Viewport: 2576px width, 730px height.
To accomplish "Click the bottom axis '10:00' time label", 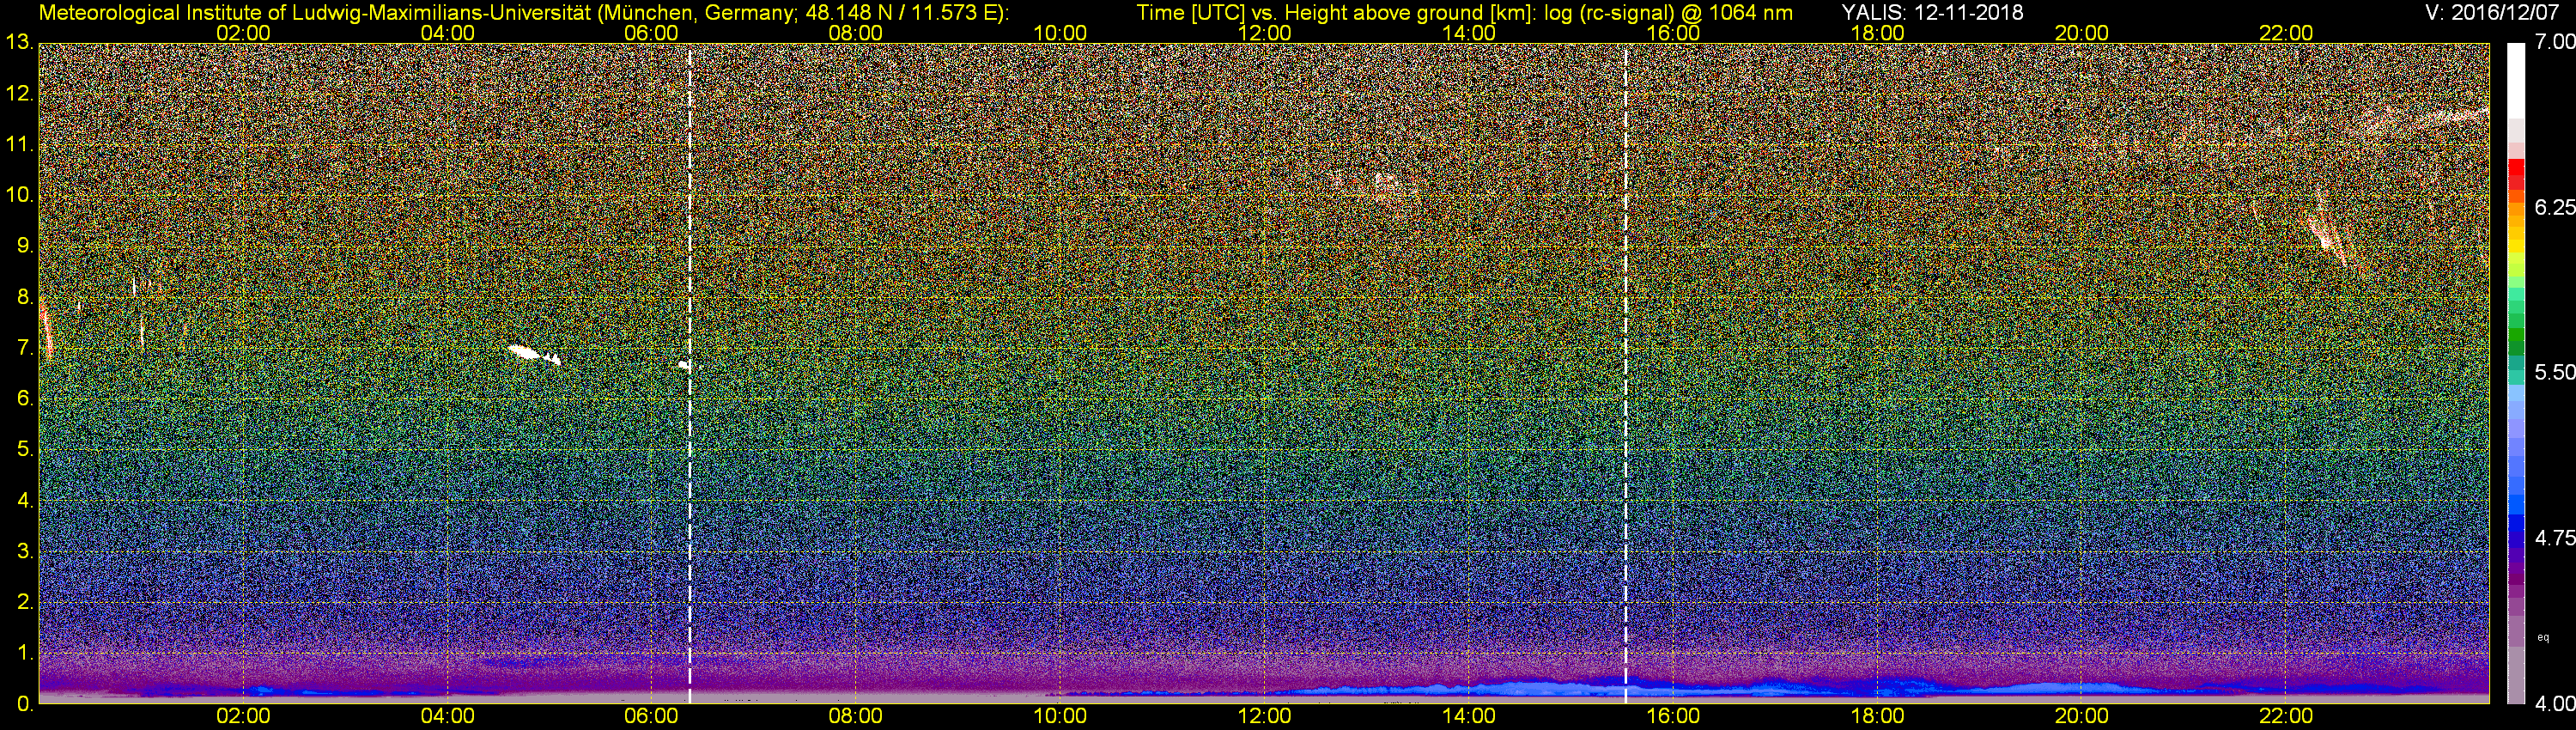I will pyautogui.click(x=1060, y=716).
